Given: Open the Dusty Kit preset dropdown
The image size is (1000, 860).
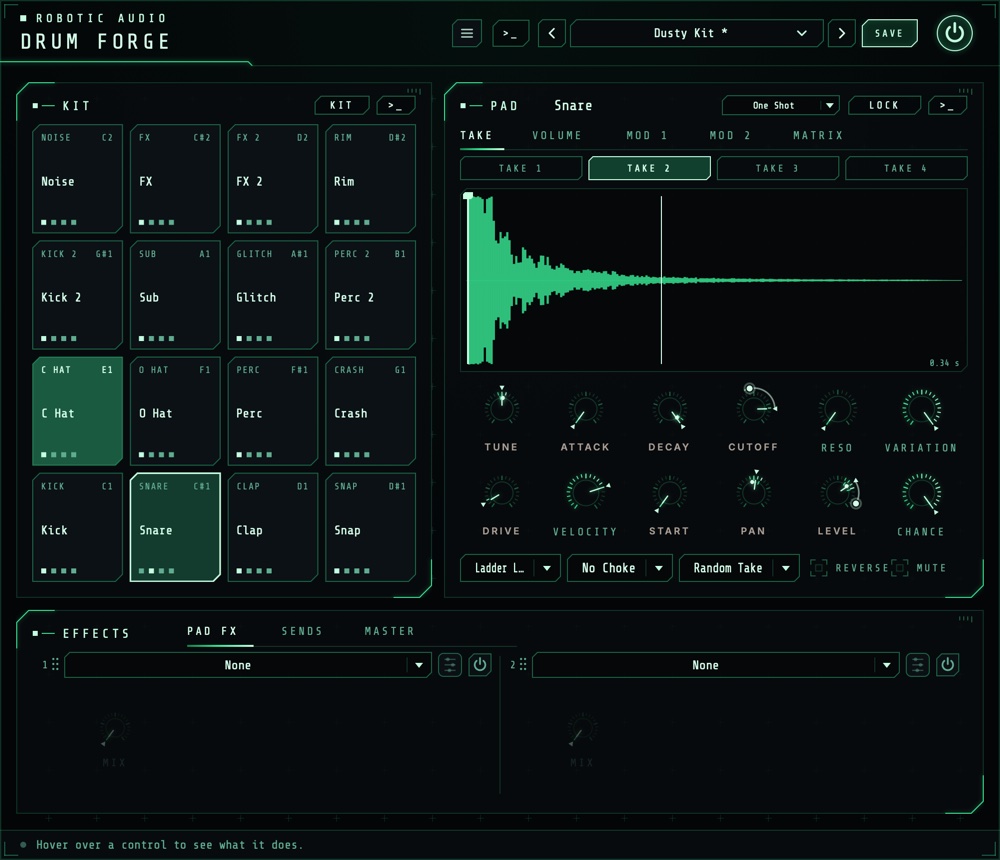Looking at the screenshot, I should 696,33.
